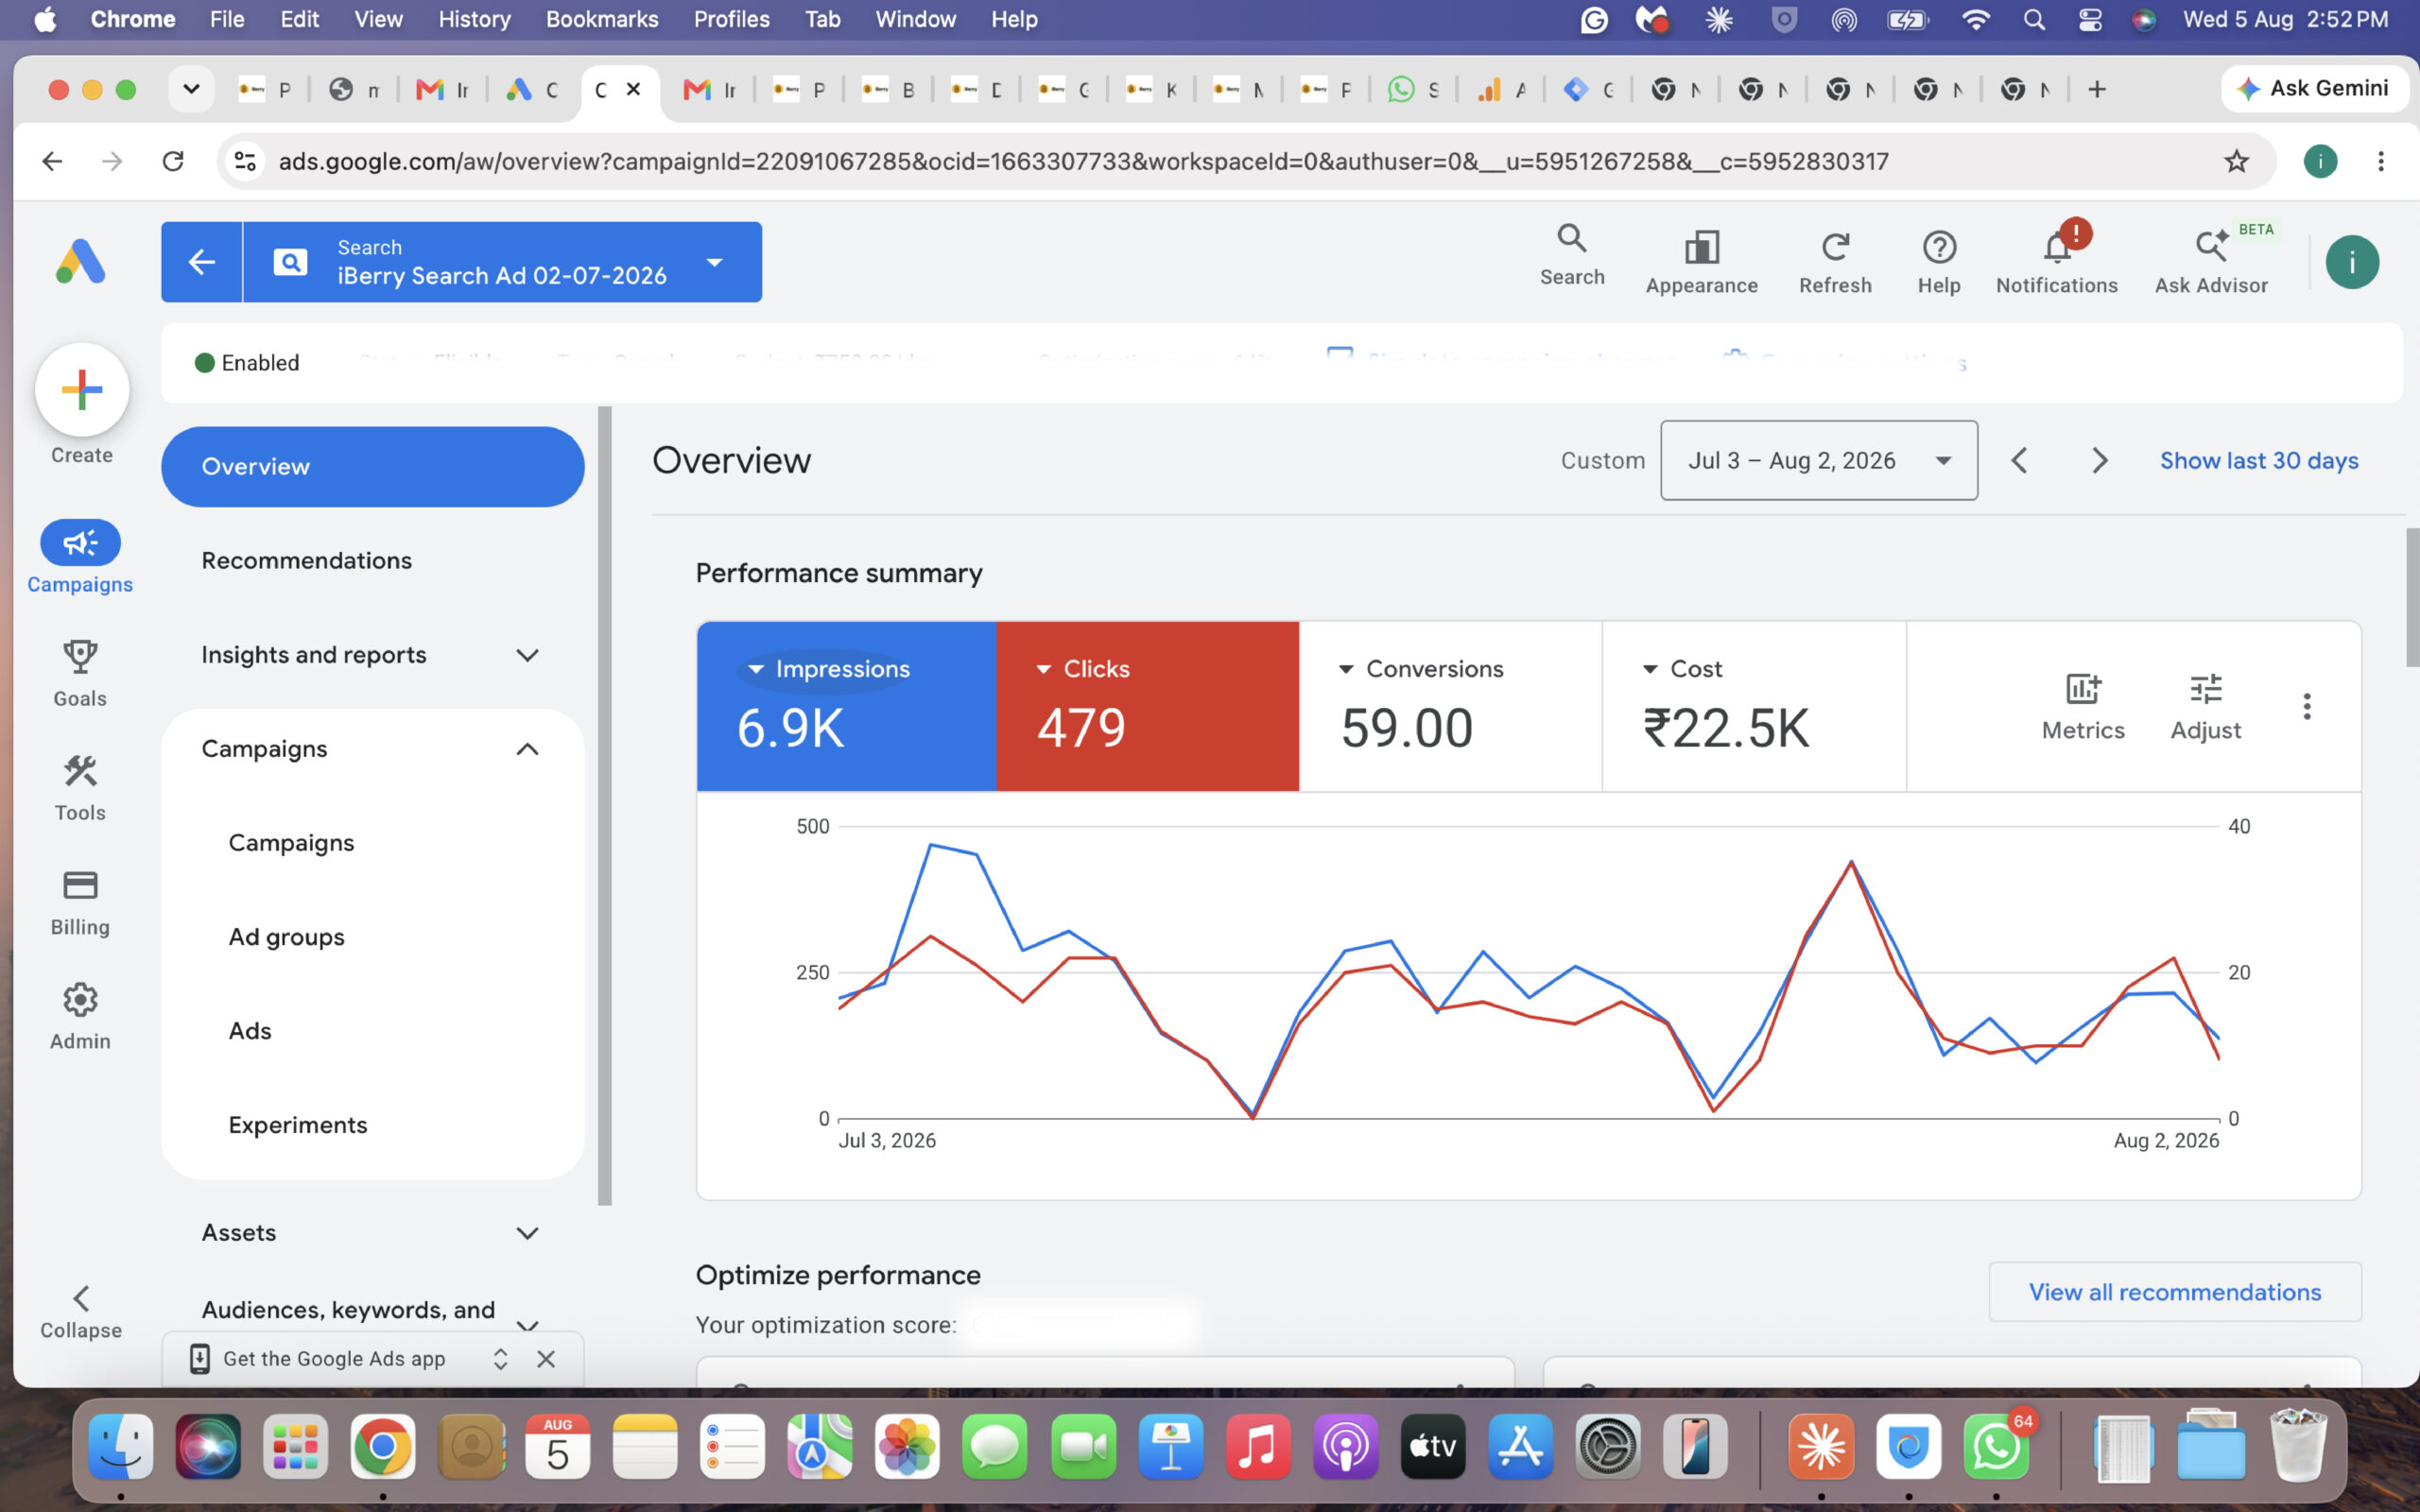
Task: Open WhatsApp from the Dock
Action: [x=1996, y=1446]
